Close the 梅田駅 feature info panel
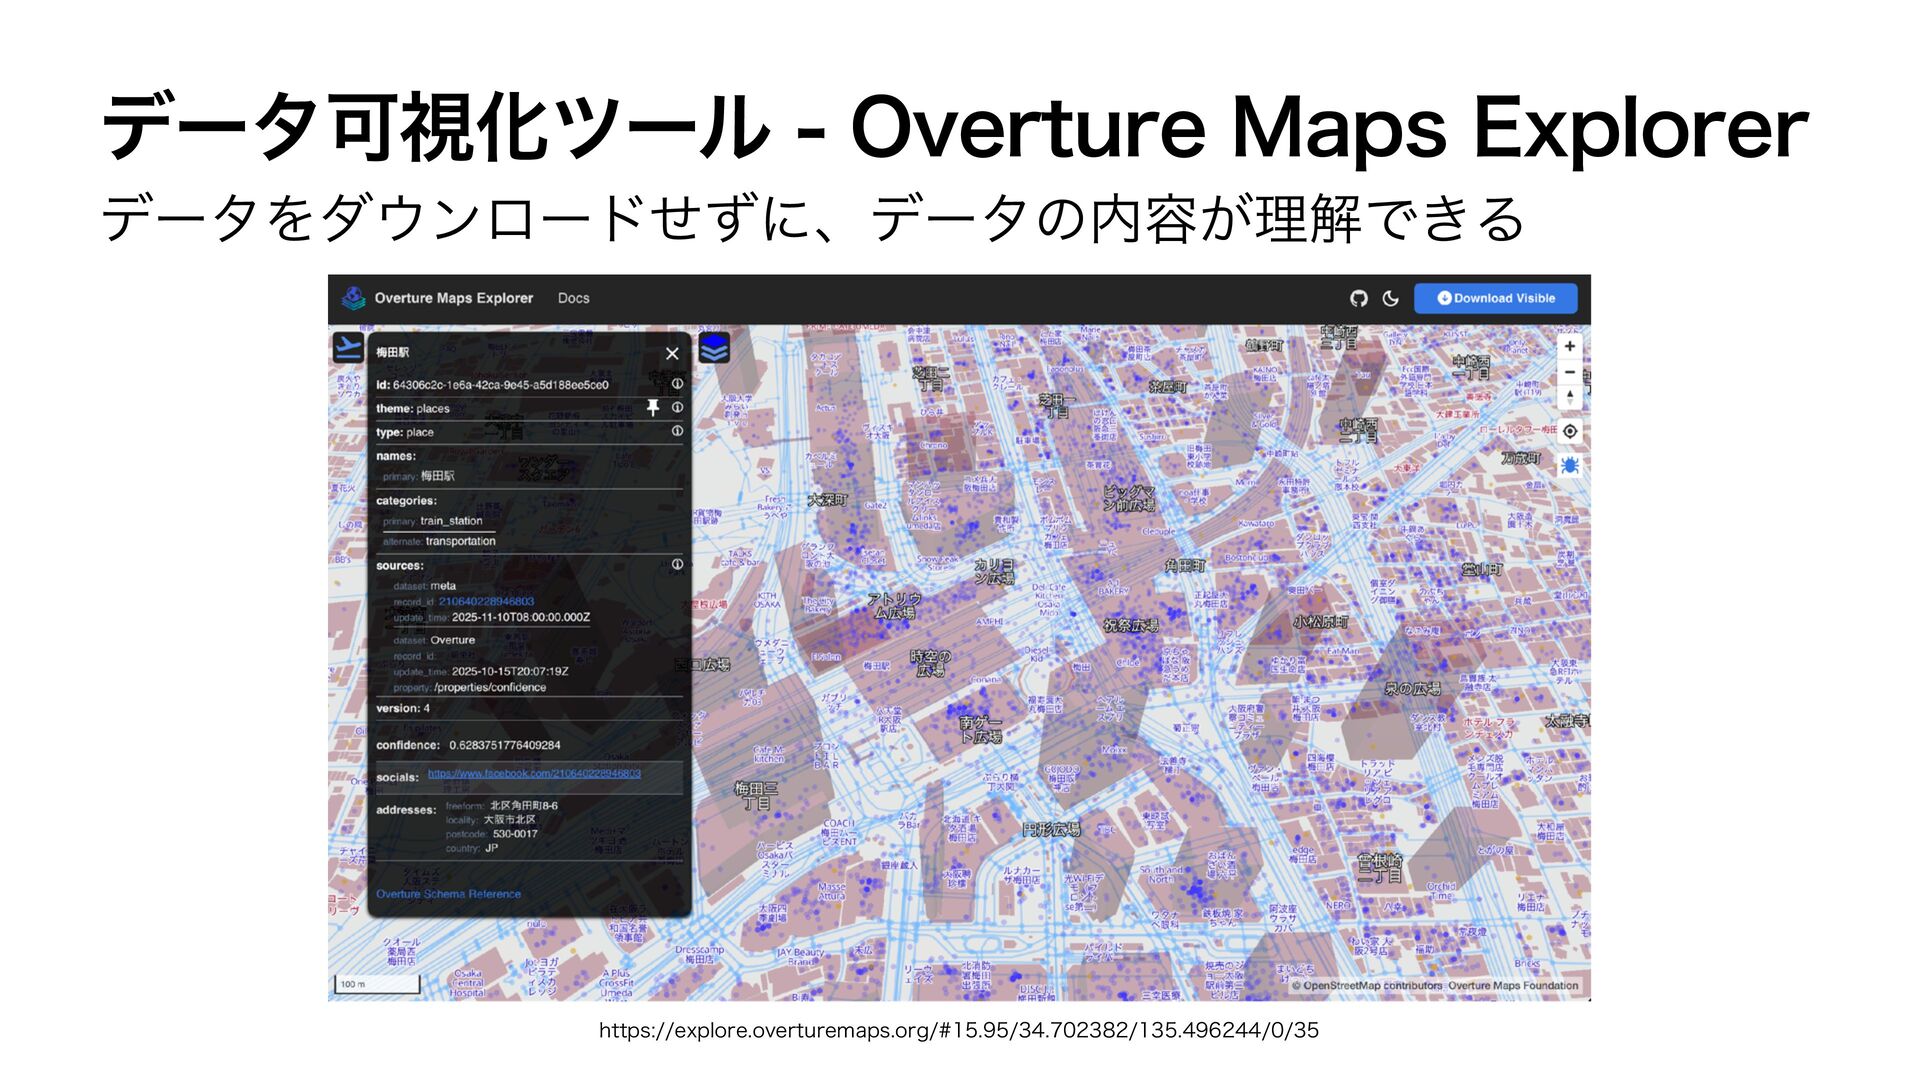Image resolution: width=1920 pixels, height=1080 pixels. point(672,354)
